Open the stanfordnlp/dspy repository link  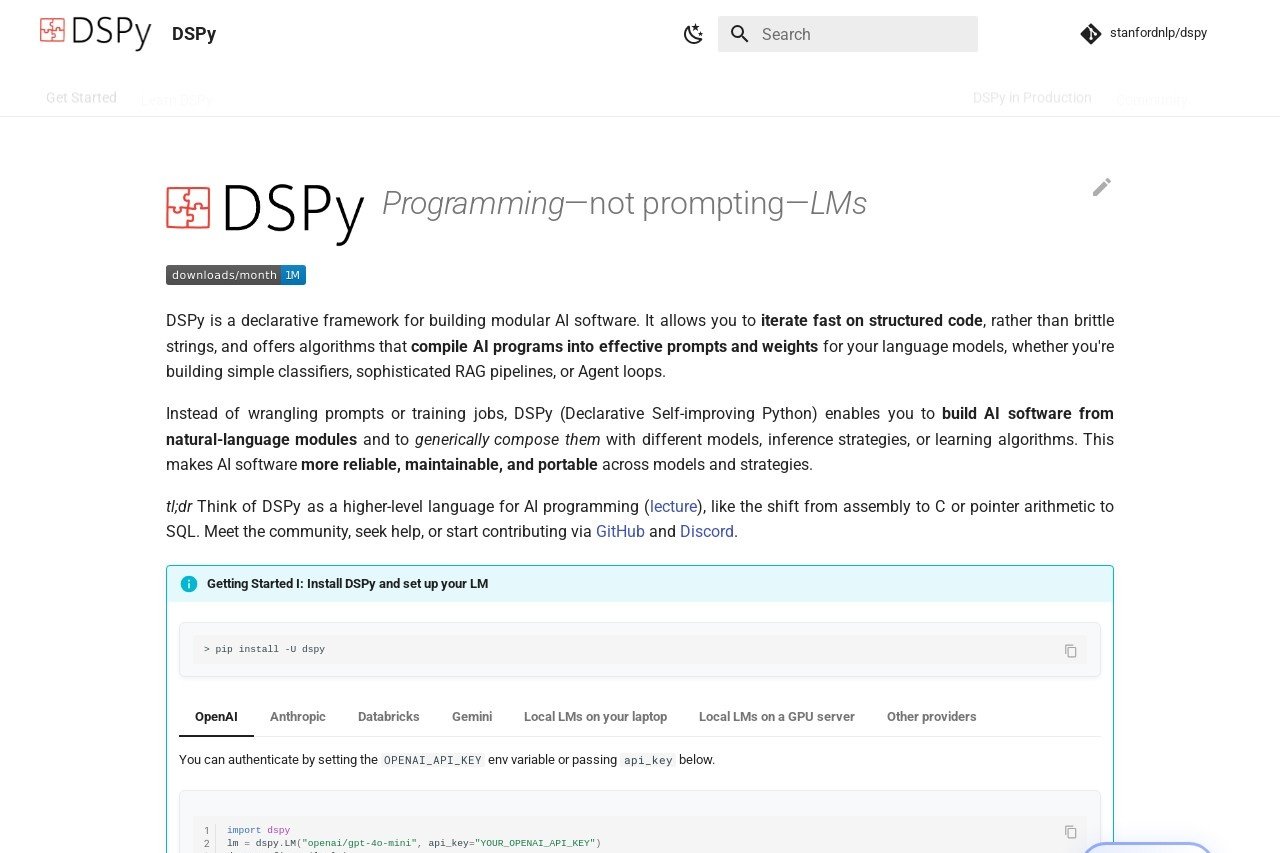click(1144, 34)
